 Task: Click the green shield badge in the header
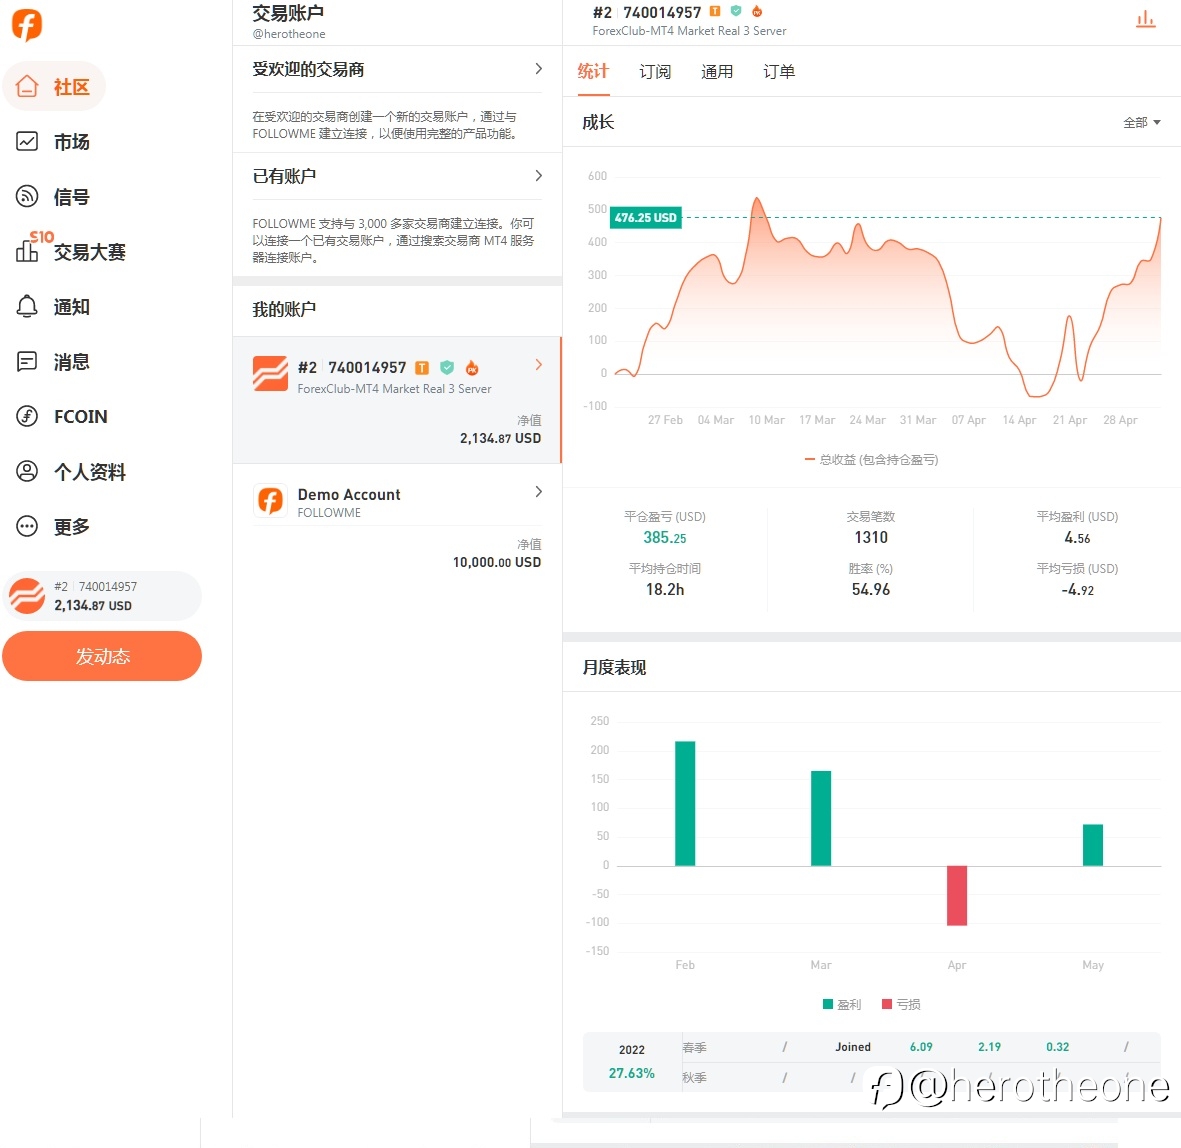point(736,11)
